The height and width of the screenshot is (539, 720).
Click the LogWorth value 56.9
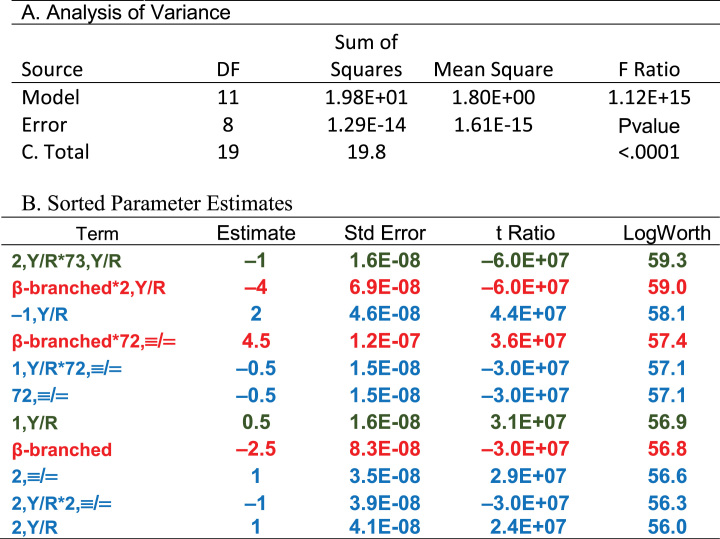coord(667,422)
